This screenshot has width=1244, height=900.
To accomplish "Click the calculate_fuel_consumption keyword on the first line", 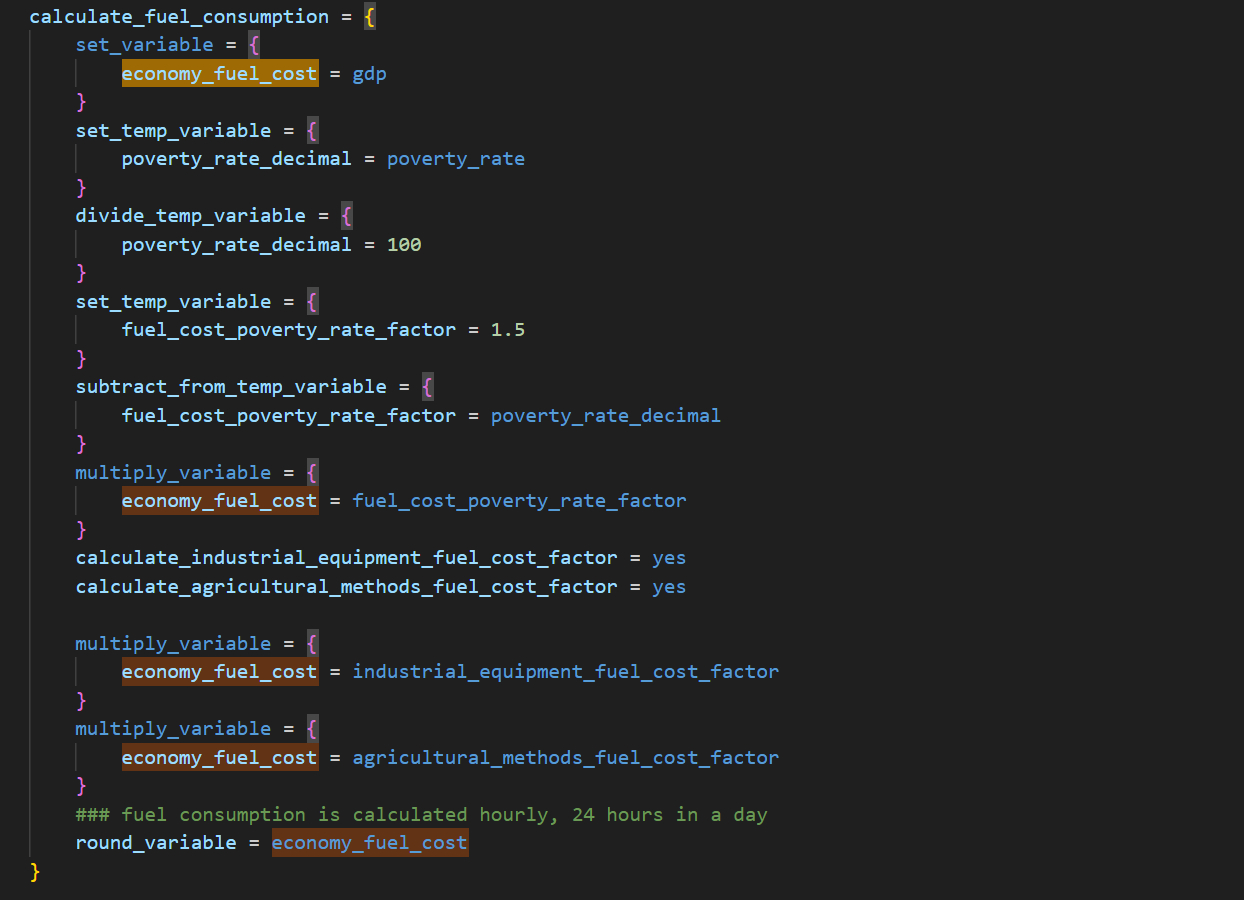I will [x=179, y=17].
